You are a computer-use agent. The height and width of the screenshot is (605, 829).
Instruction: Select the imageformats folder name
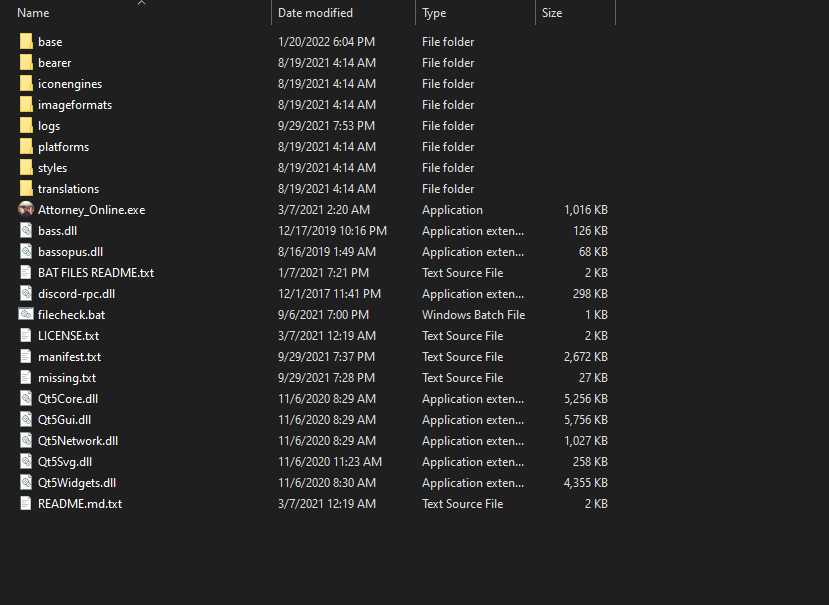coord(75,105)
